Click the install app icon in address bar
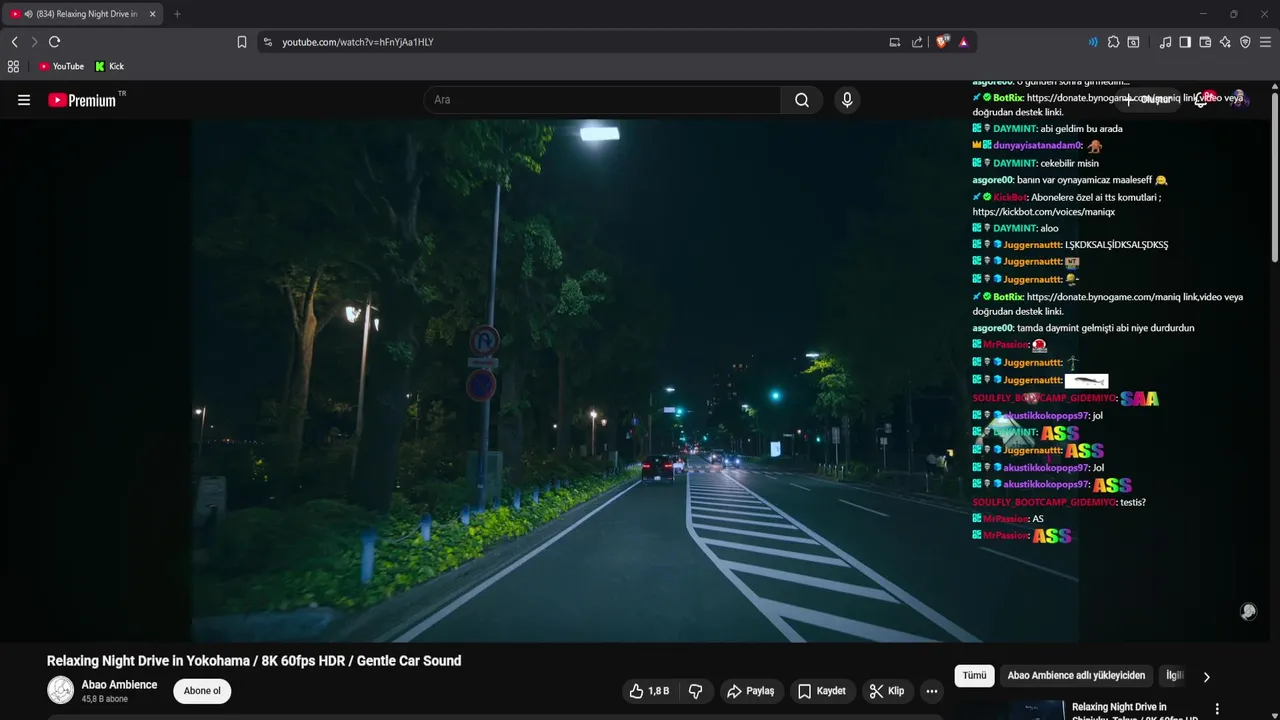The width and height of the screenshot is (1280, 720). point(895,42)
